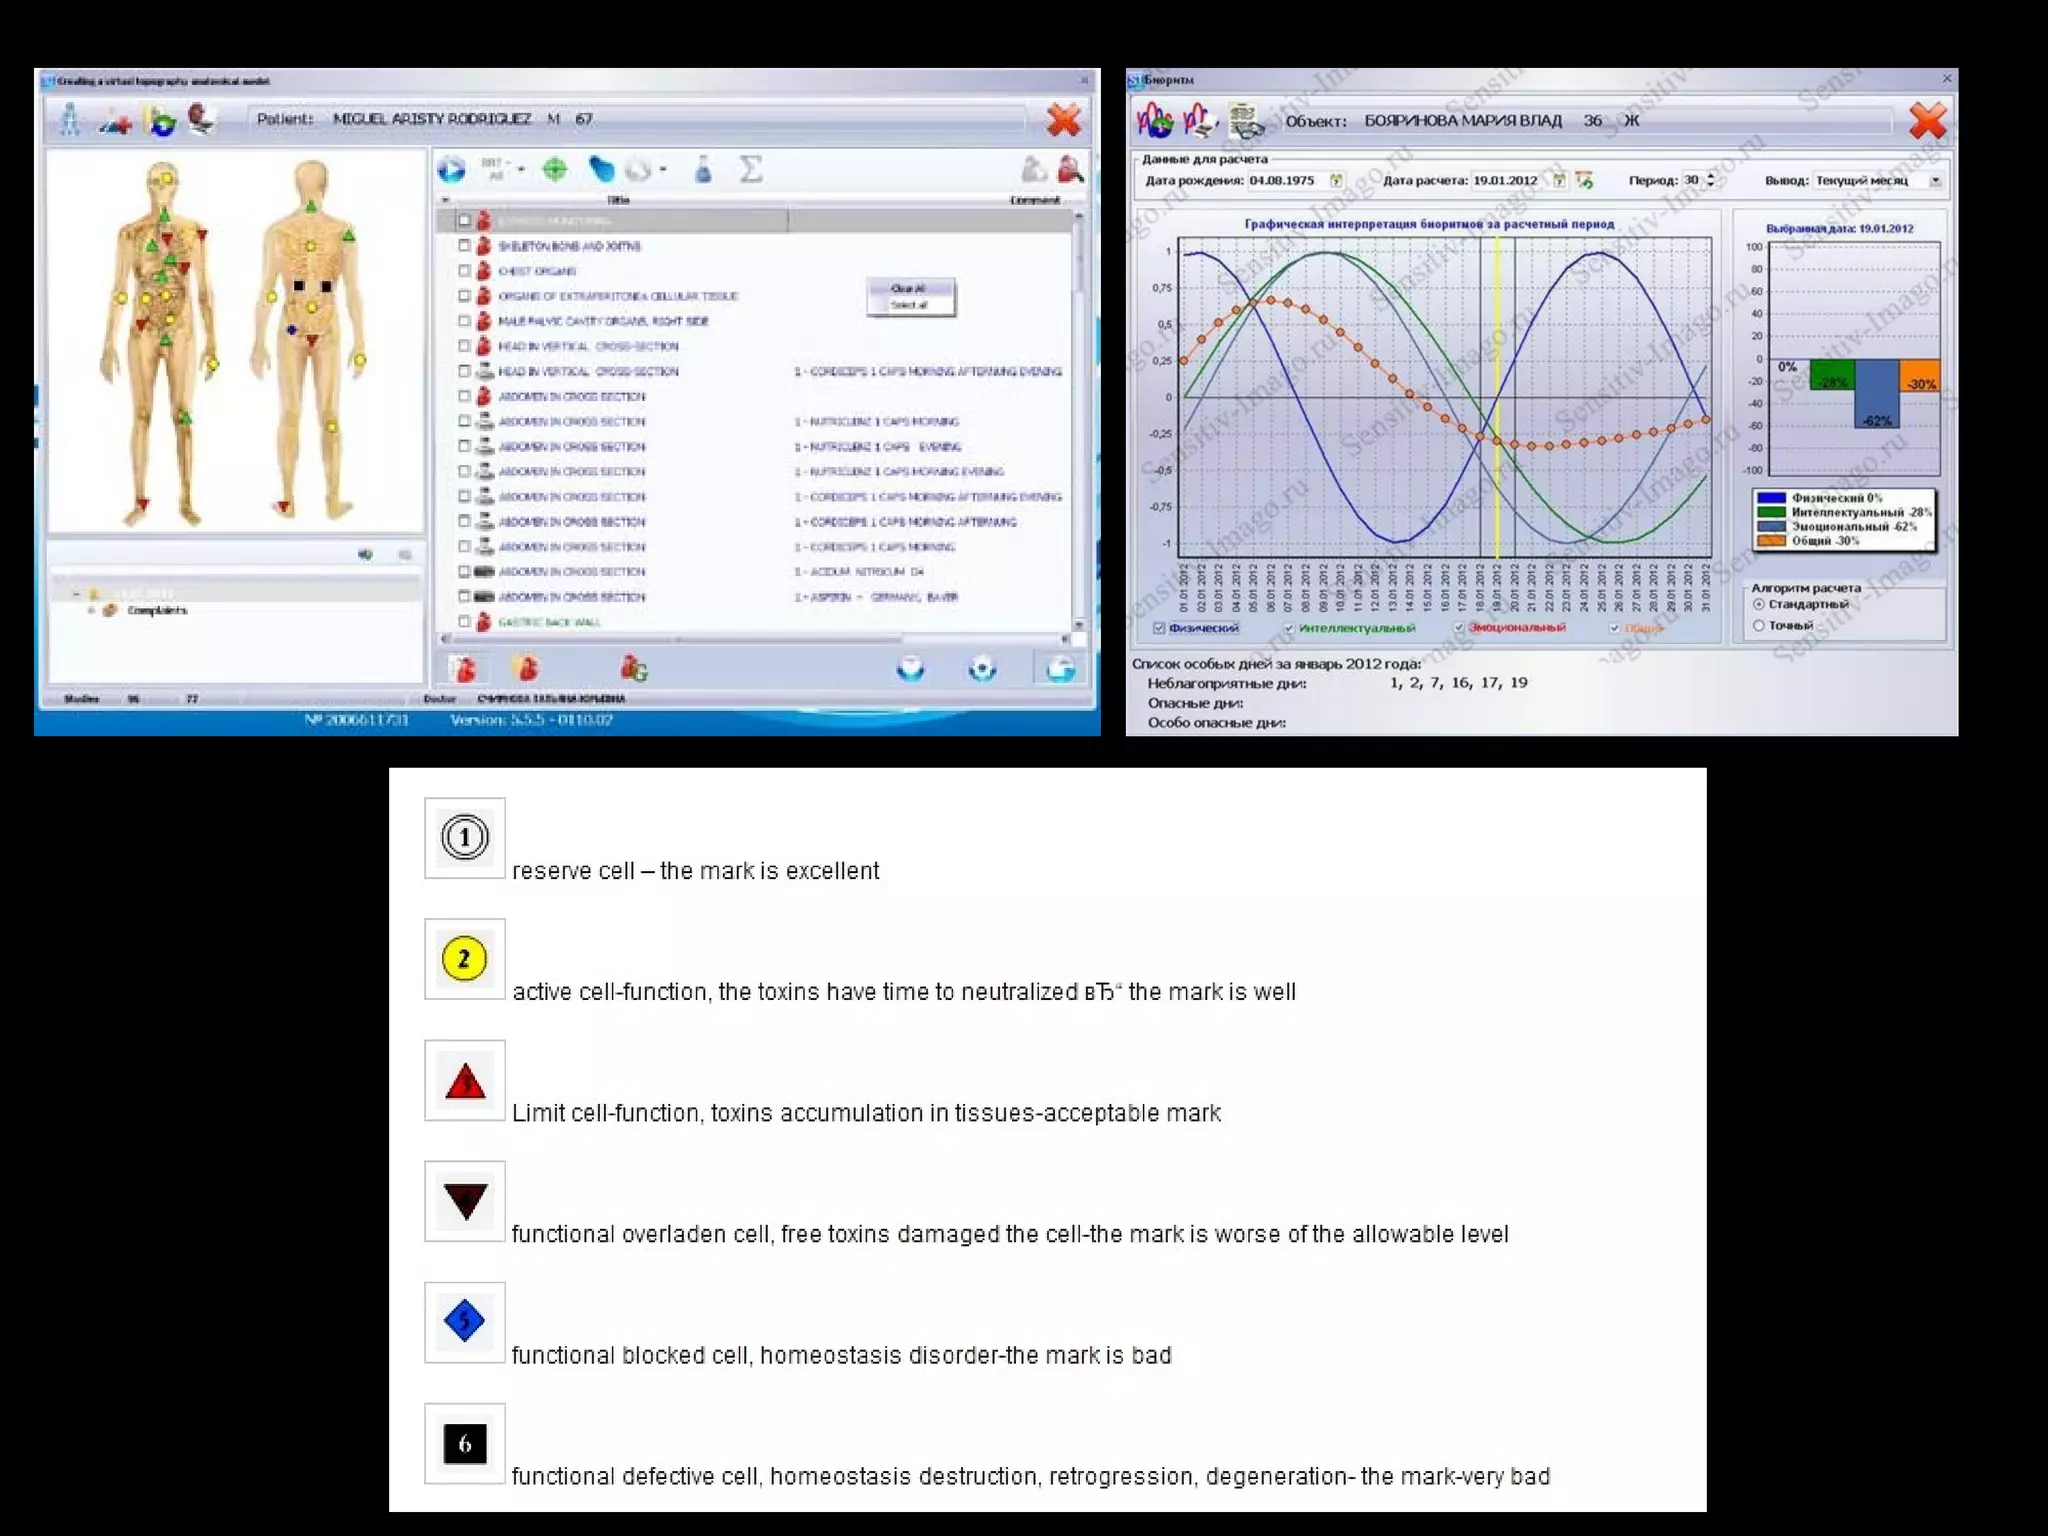Screen dimensions: 2048x1536
Task: Open the Вывод Текущий месяц dropdown
Action: click(x=1935, y=180)
